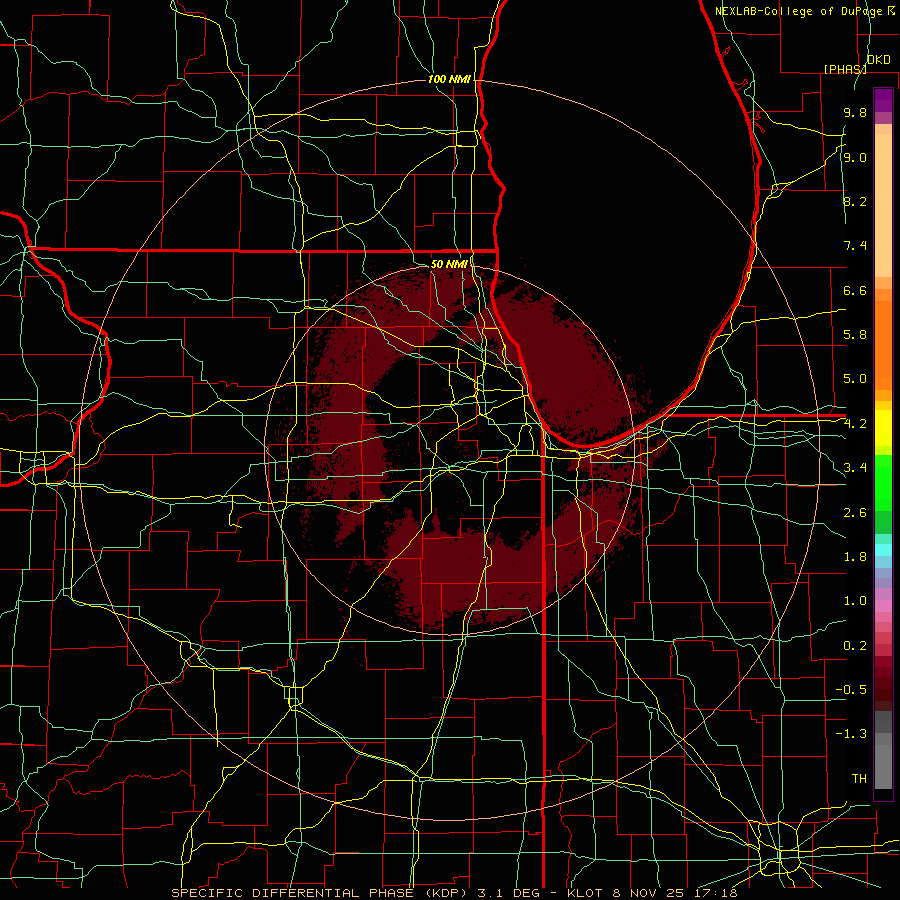Select the 3.4 value on the scale
900x900 pixels.
(855, 468)
